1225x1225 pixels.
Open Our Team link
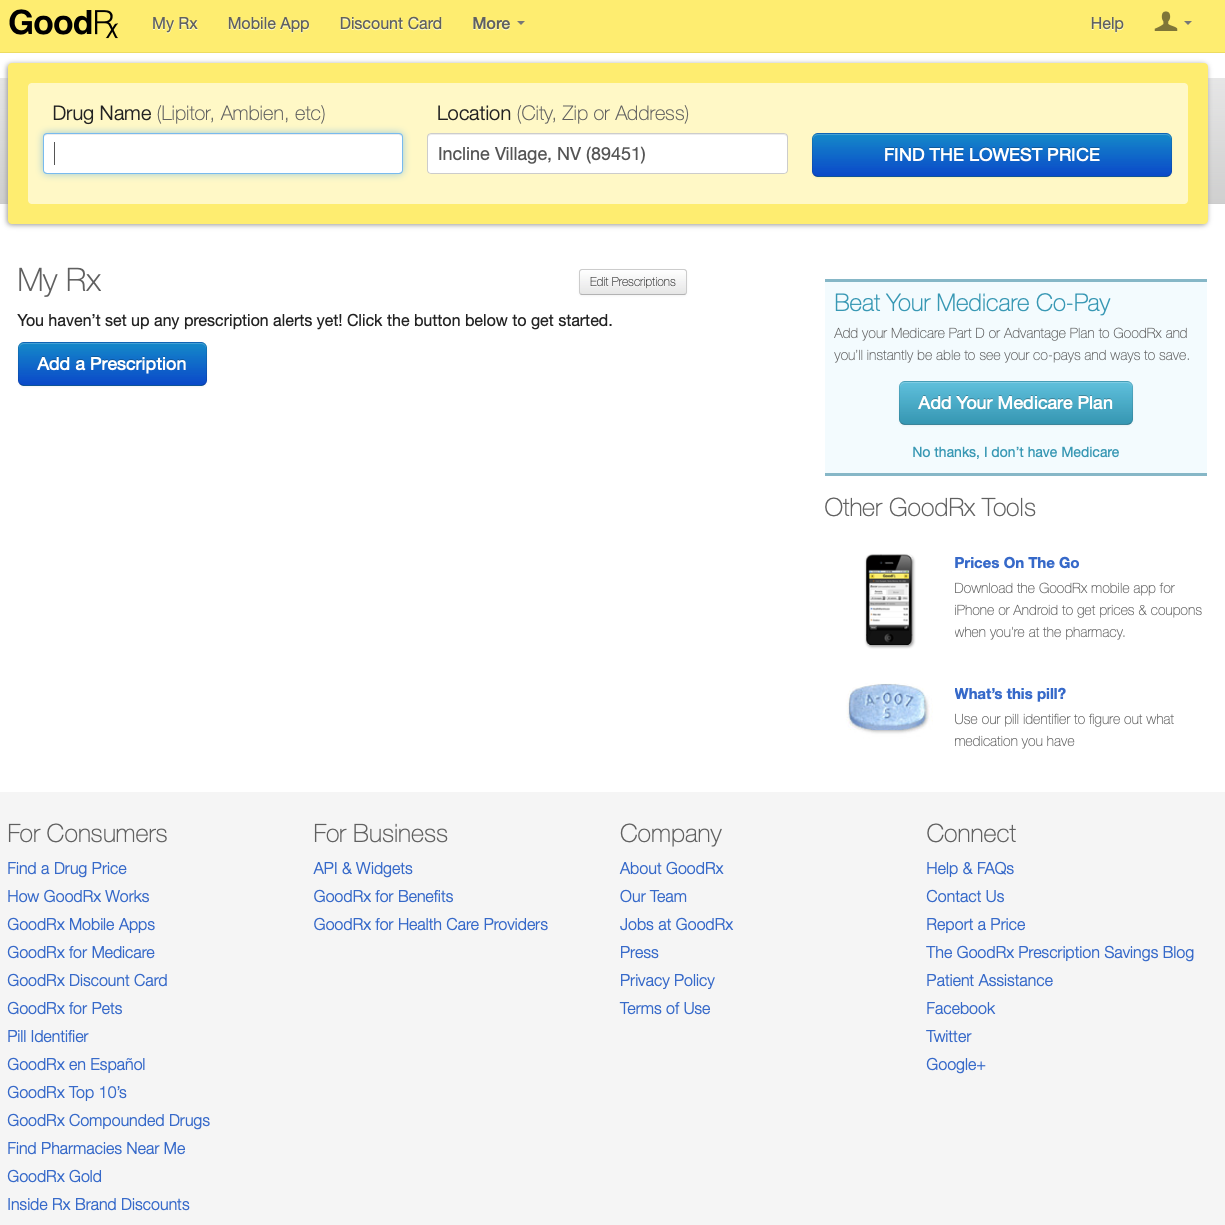[653, 896]
